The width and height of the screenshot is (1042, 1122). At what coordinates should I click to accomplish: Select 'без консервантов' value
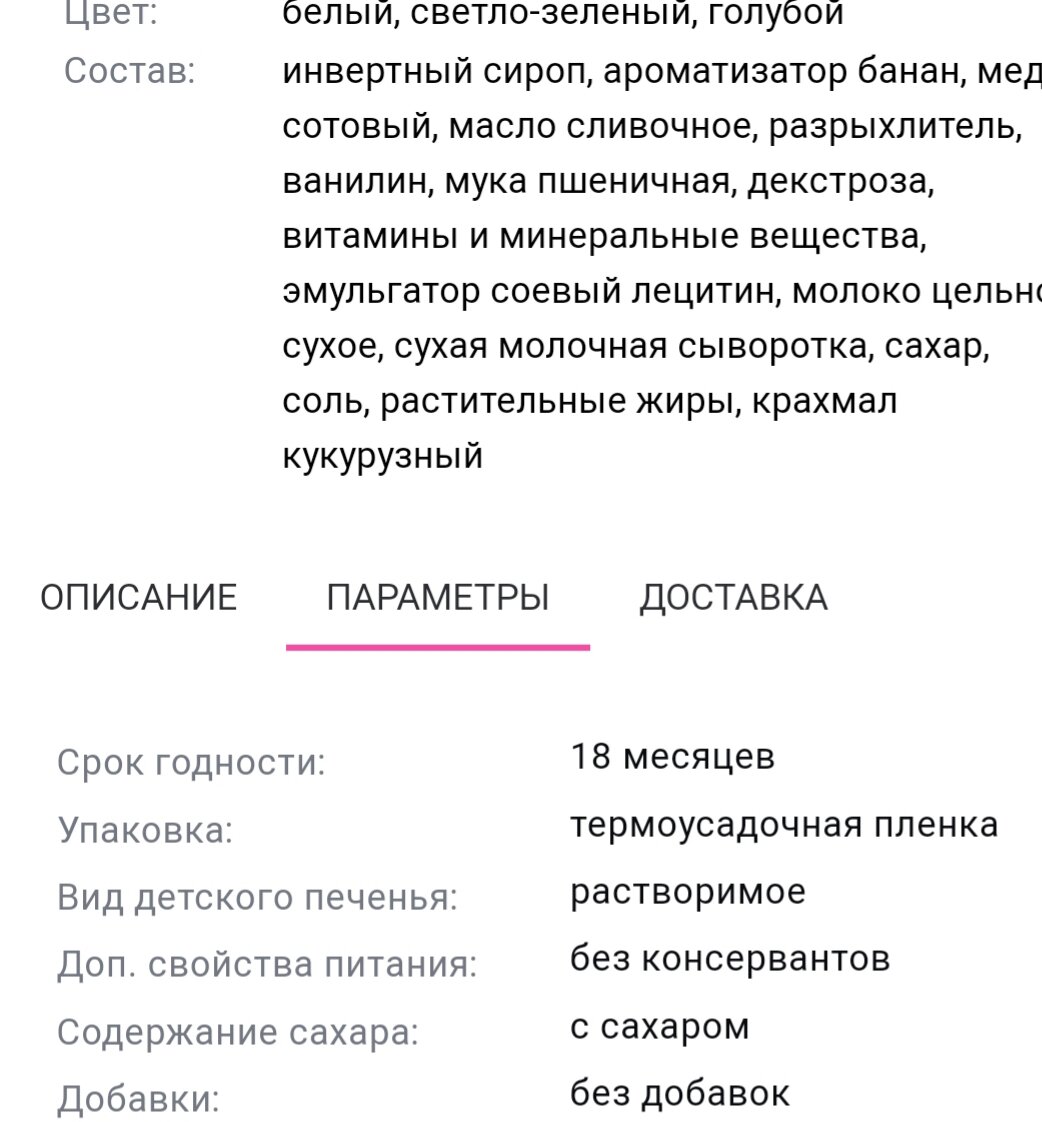pos(727,956)
